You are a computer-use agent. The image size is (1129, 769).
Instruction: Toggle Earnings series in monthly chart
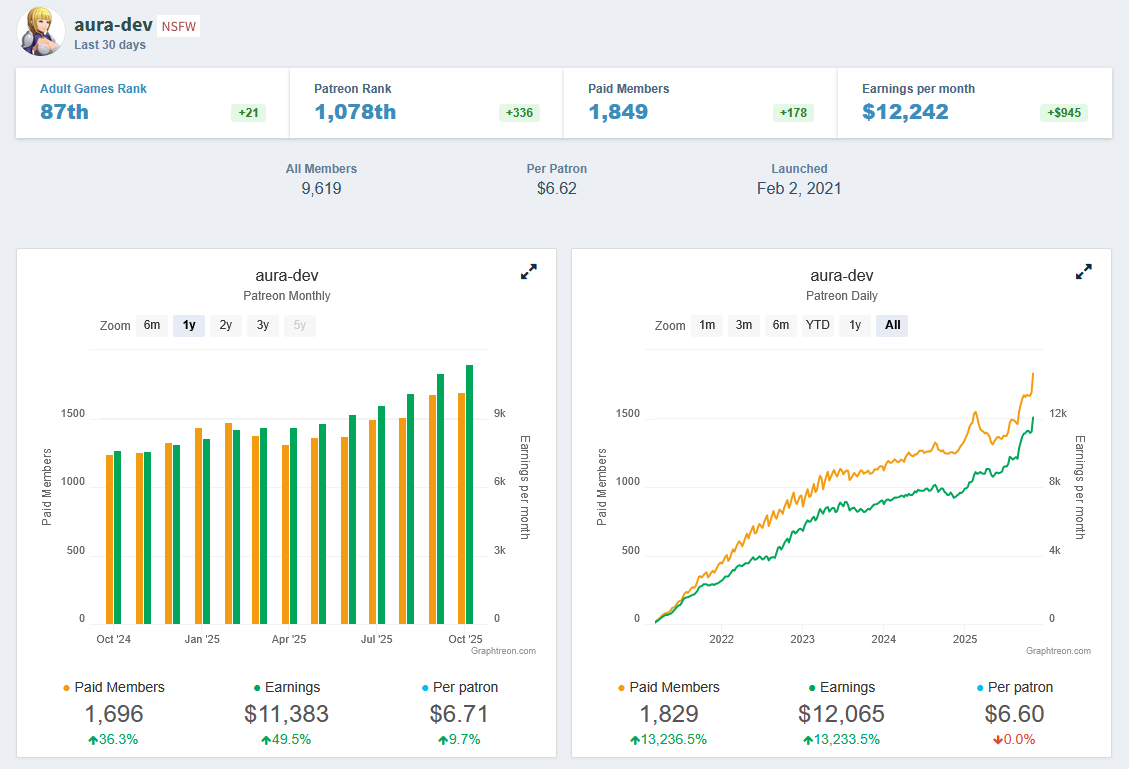[x=287, y=688]
